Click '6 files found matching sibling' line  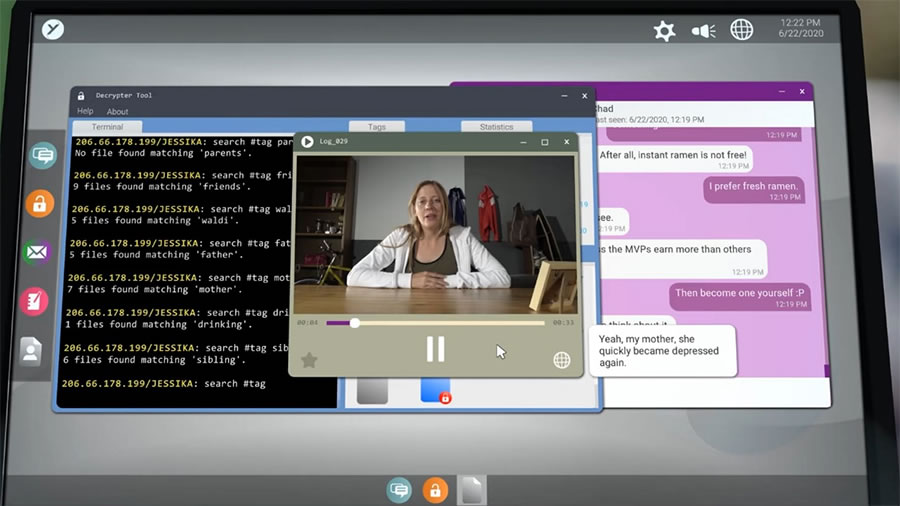[x=154, y=360]
